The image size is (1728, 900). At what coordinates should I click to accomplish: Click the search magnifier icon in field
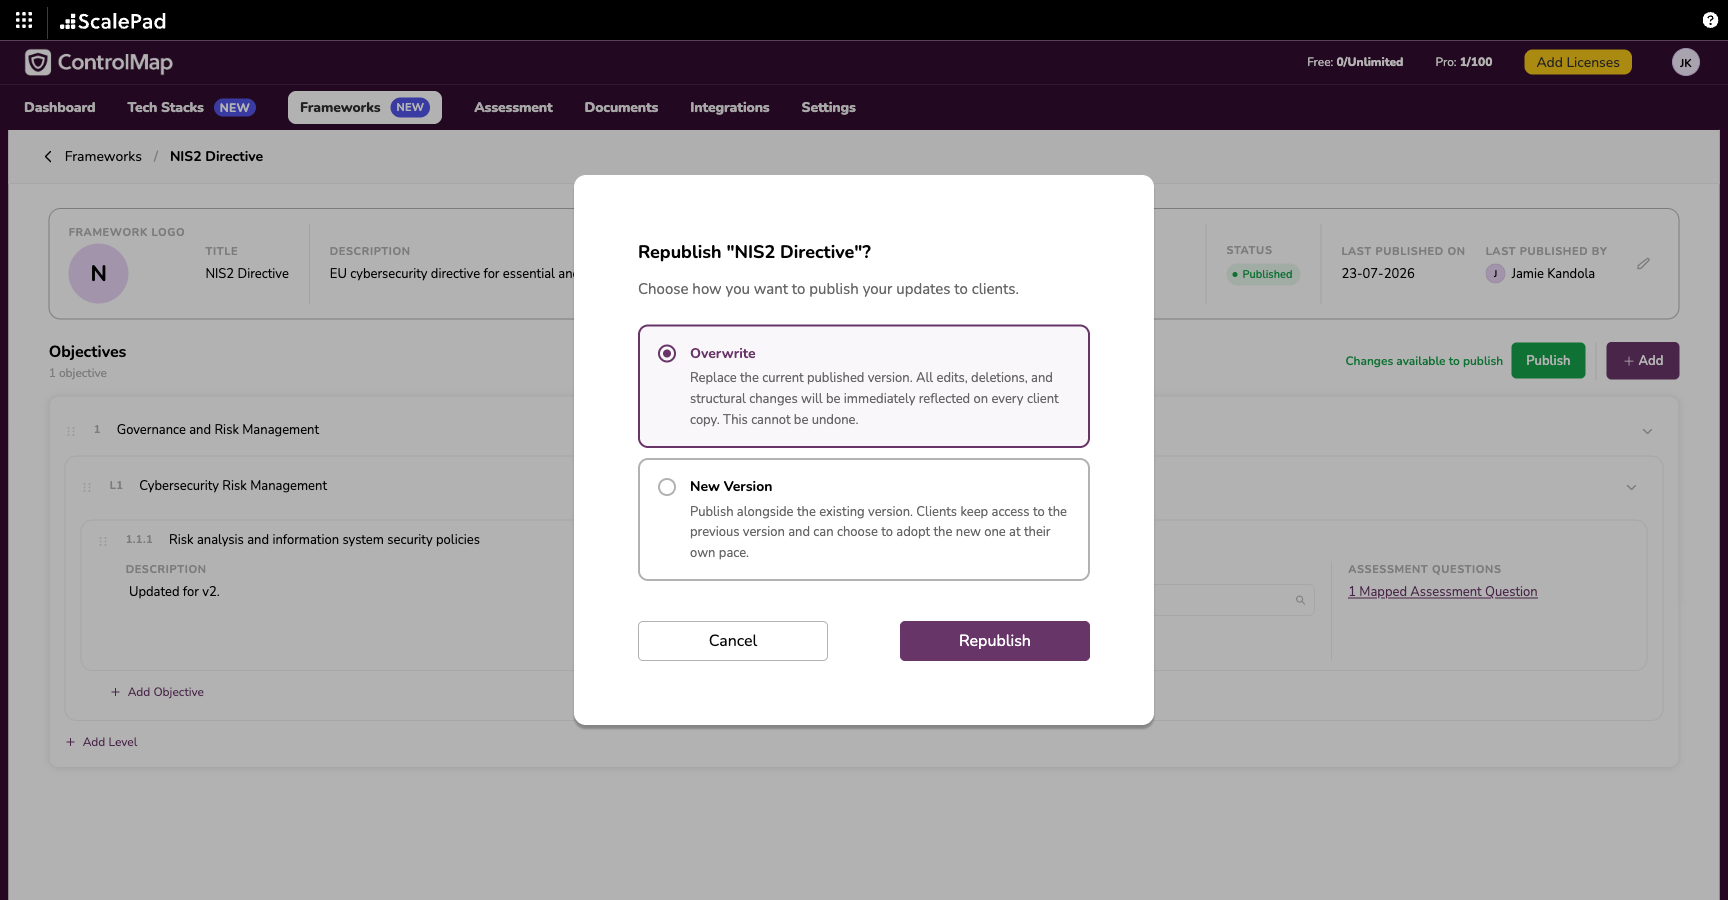(x=1300, y=600)
